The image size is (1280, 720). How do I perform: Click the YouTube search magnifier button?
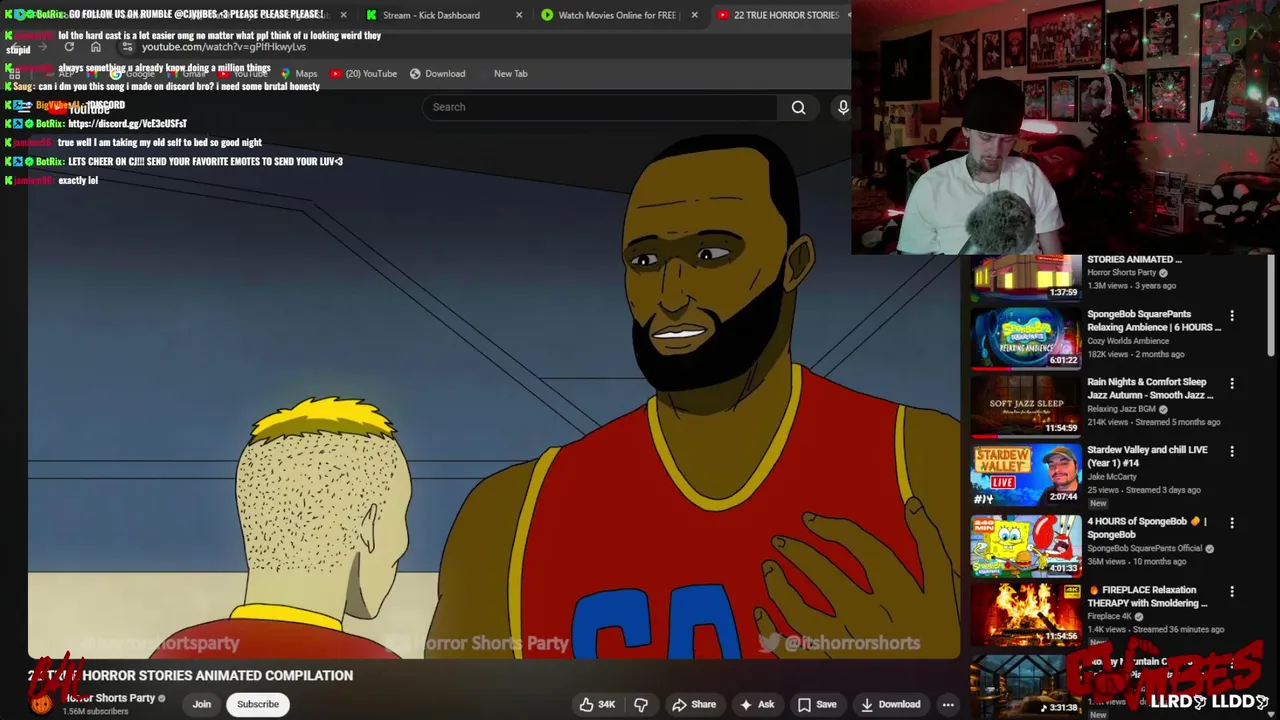[x=798, y=107]
